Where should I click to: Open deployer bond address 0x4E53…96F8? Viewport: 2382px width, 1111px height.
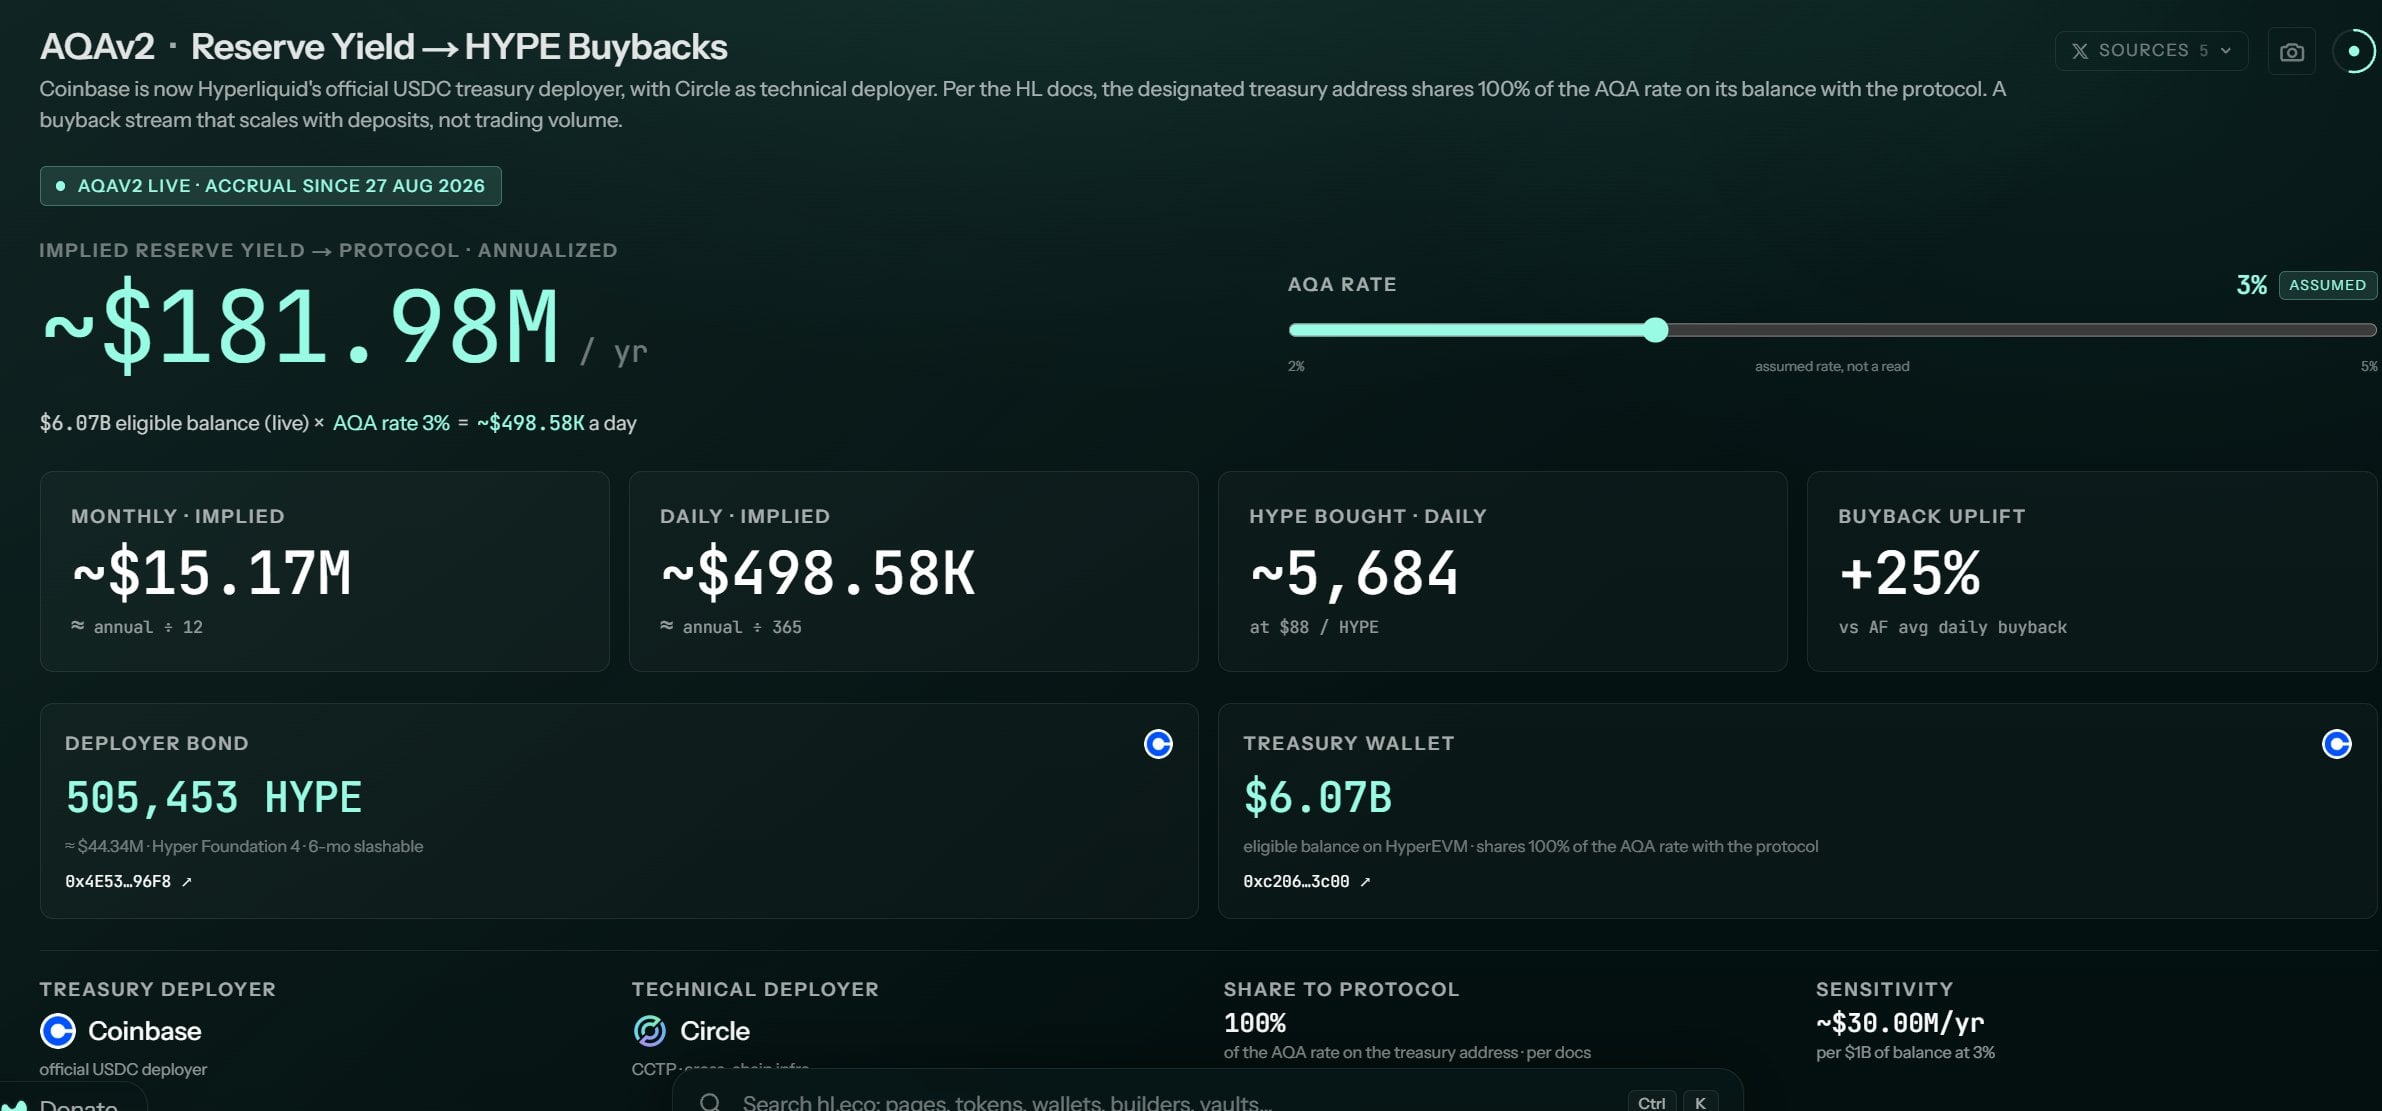coord(118,882)
